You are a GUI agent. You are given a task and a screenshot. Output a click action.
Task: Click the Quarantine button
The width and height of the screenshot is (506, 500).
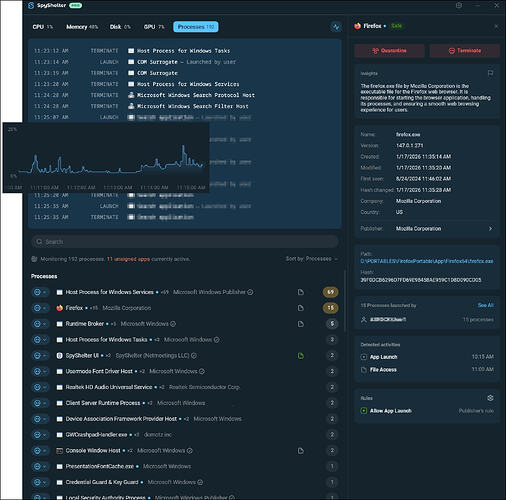(389, 51)
